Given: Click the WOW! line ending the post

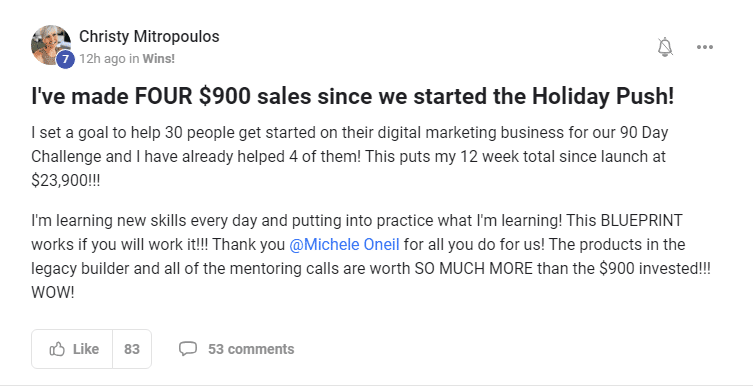Looking at the screenshot, I should coord(53,292).
